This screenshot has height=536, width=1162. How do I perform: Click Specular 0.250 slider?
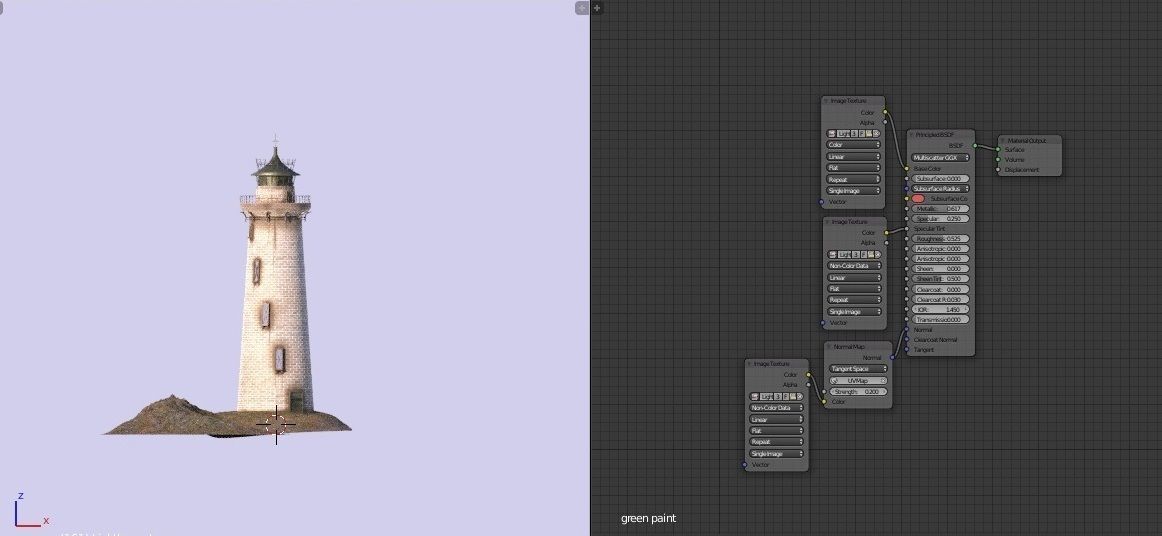point(940,219)
